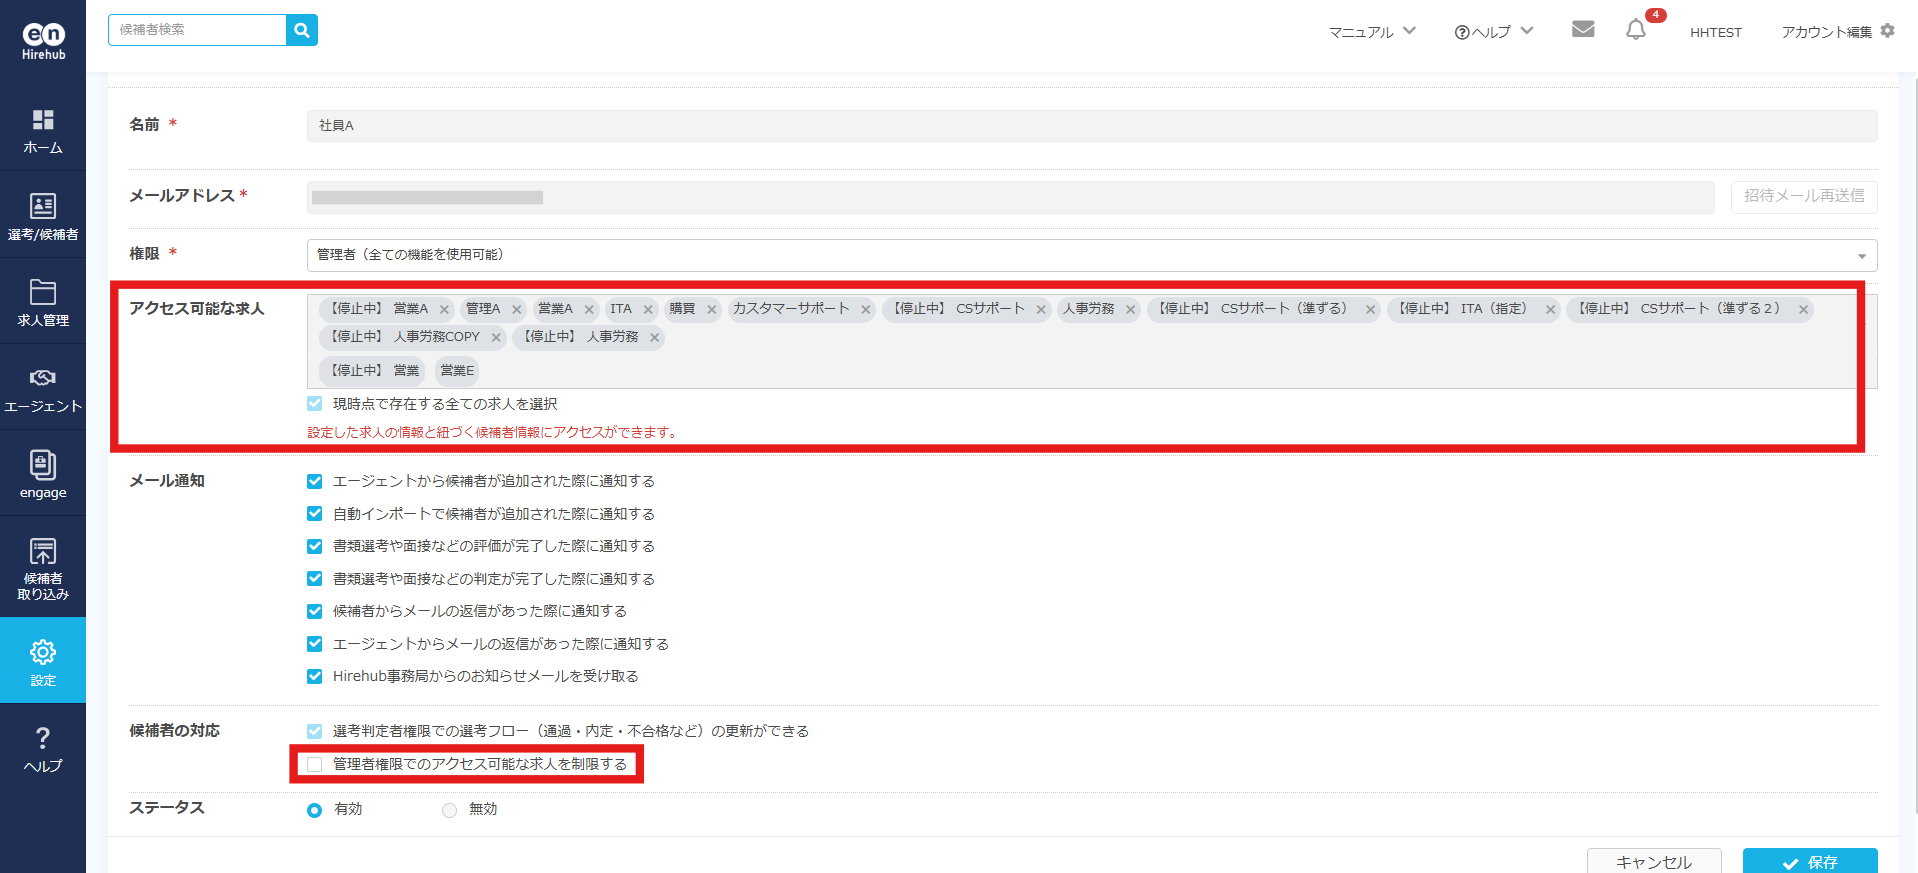Open 求人管理 folder icon in sidebar

pos(43,302)
